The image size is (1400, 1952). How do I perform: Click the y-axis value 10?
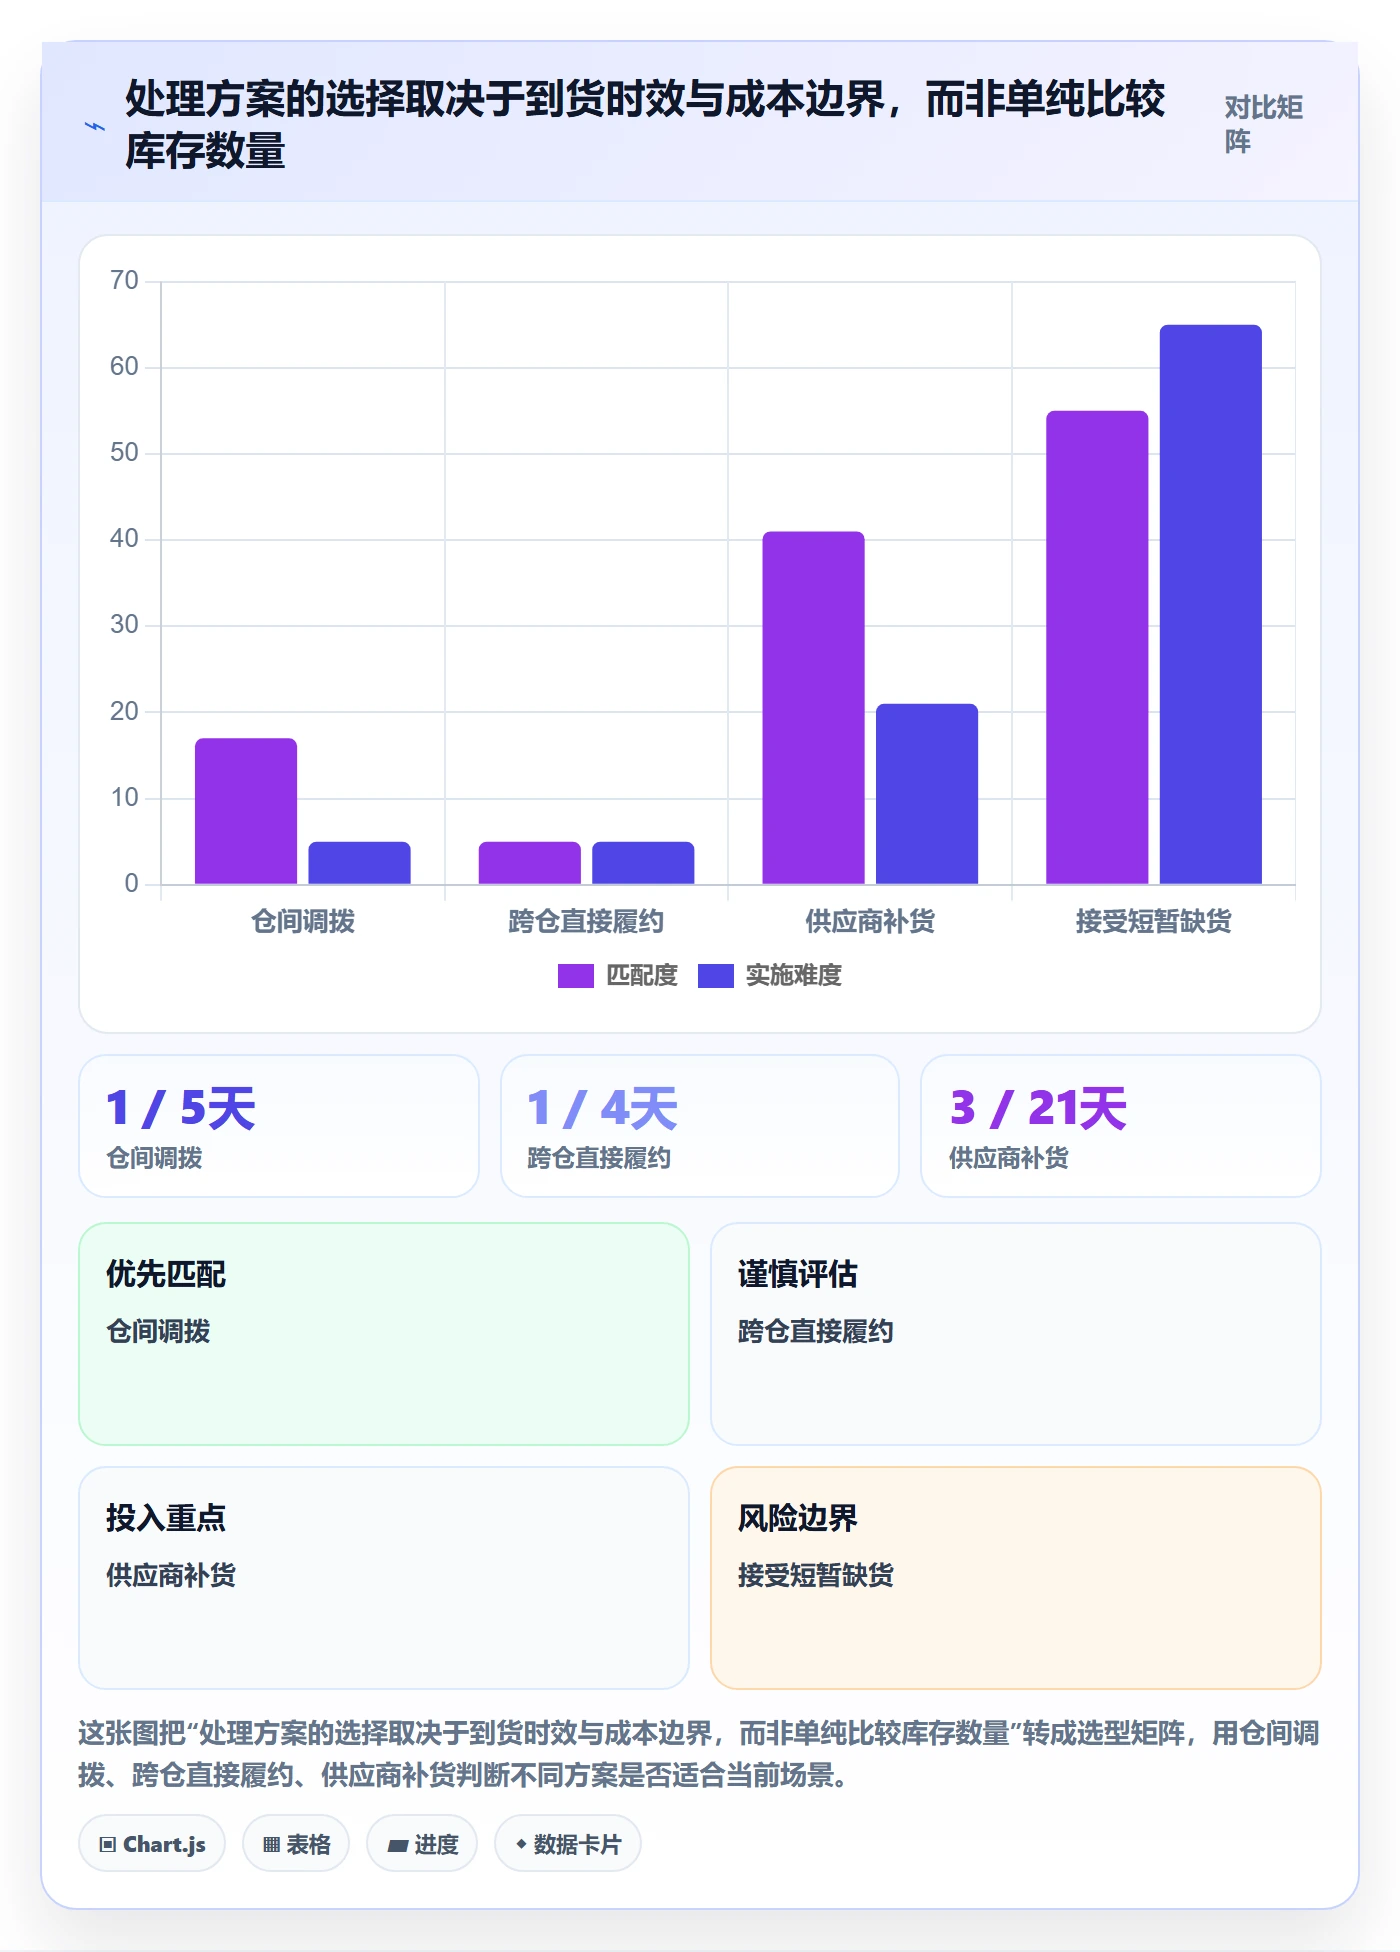(x=124, y=797)
